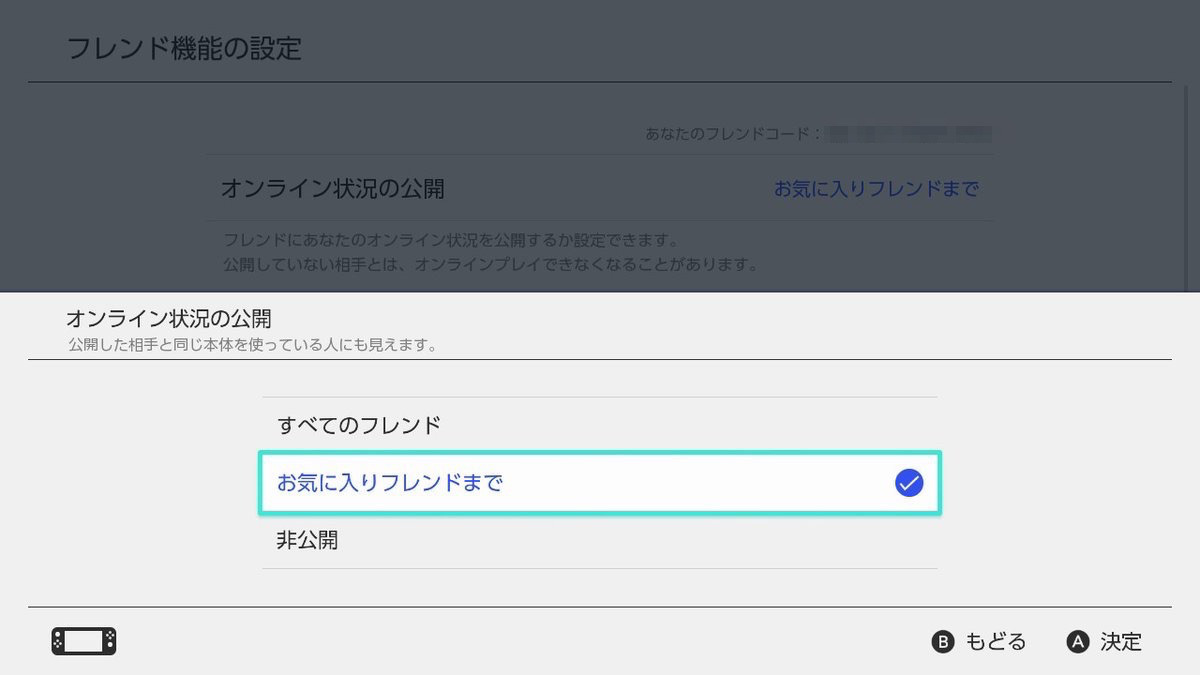Click the dialog title オンライン状況の公開
This screenshot has height=675, width=1200.
pyautogui.click(x=168, y=319)
